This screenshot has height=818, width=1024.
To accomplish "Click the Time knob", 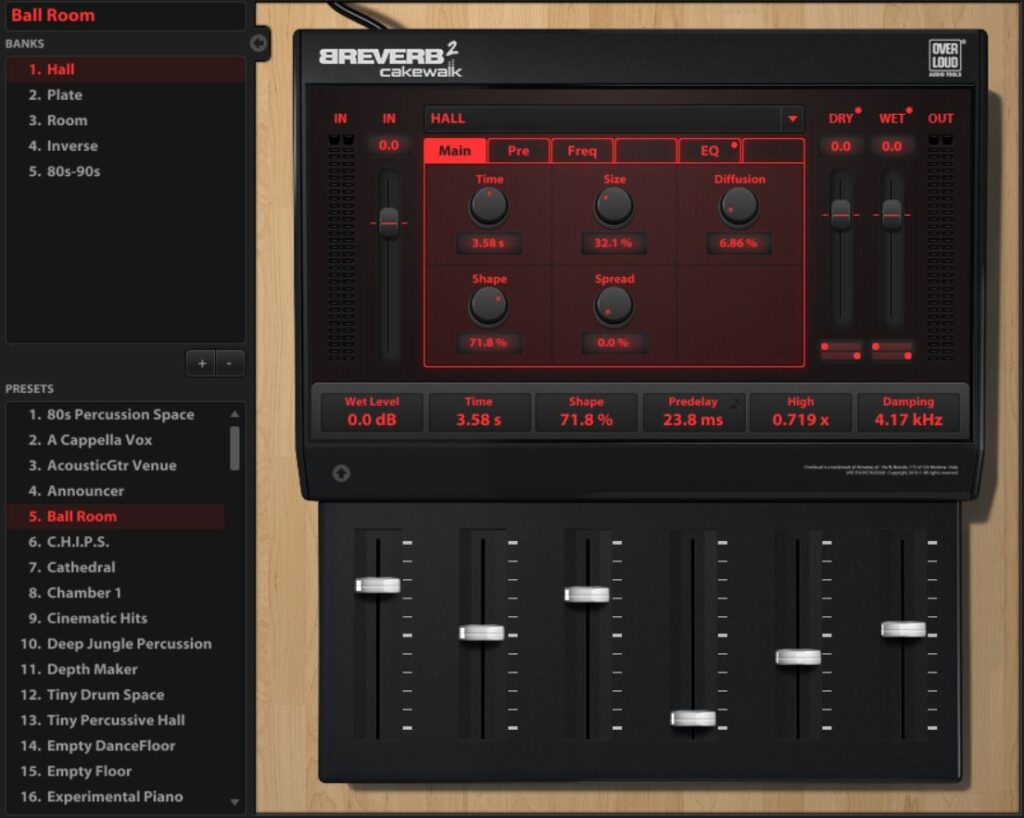I will point(488,206).
